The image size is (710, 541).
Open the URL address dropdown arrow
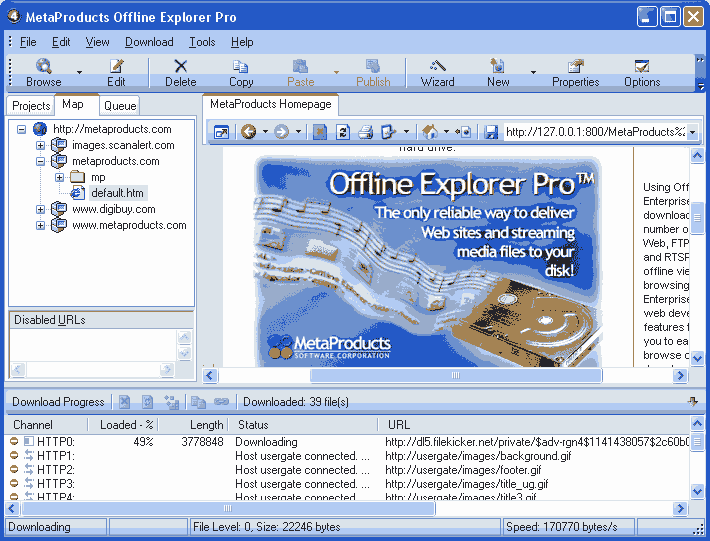692,132
